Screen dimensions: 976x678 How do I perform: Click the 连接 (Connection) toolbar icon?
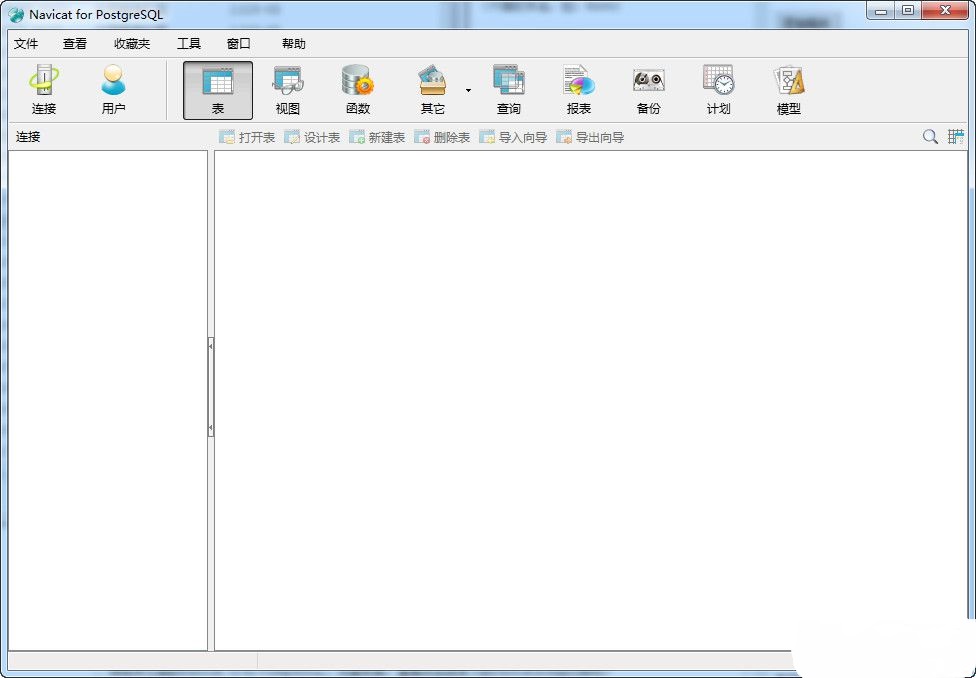[x=44, y=90]
